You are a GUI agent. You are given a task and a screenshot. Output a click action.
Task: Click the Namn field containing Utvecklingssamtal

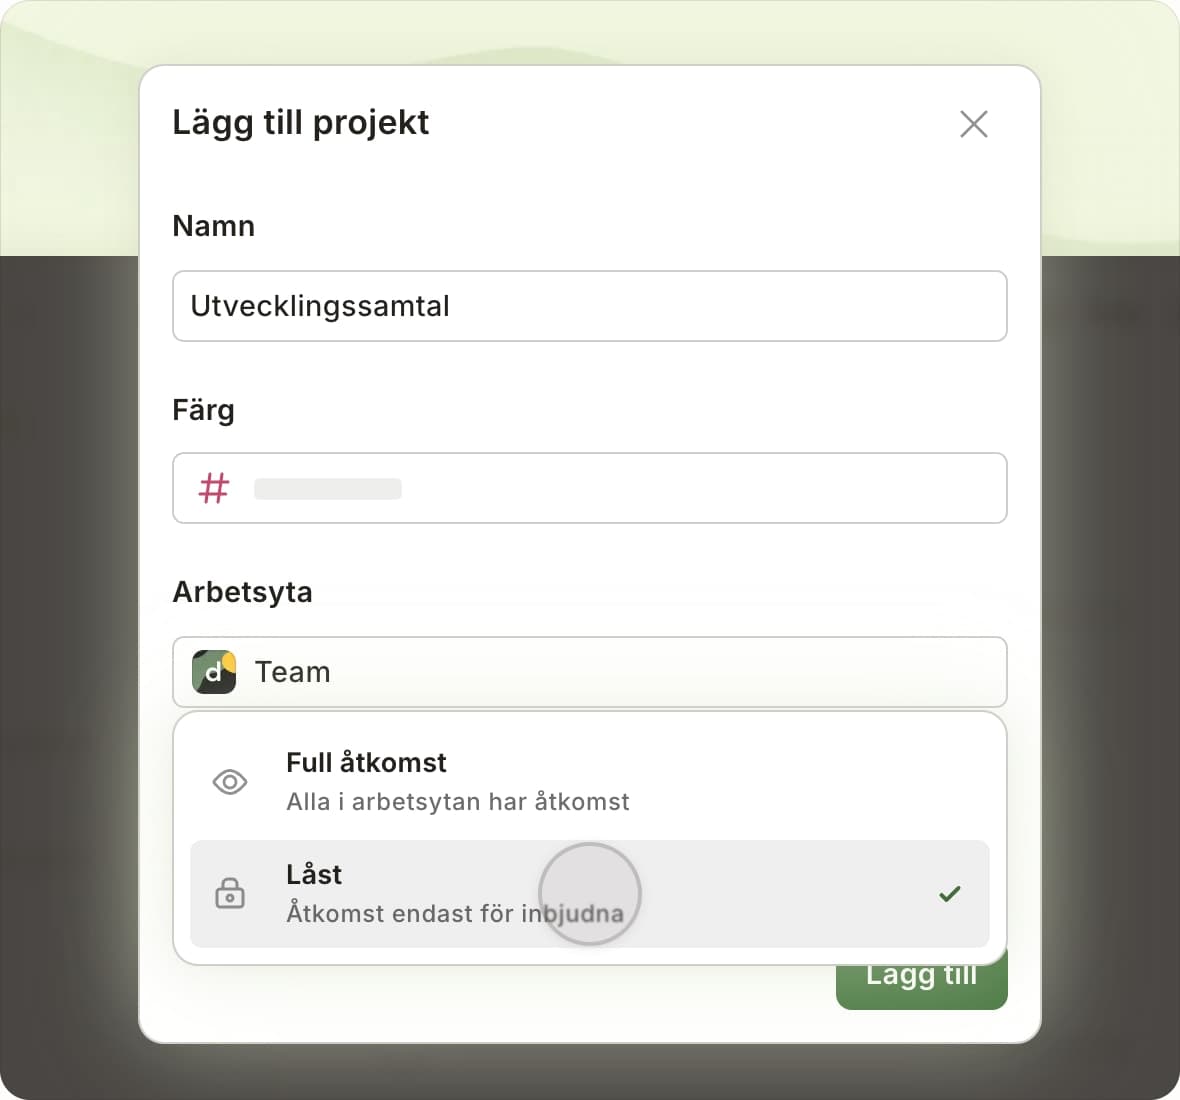(589, 306)
